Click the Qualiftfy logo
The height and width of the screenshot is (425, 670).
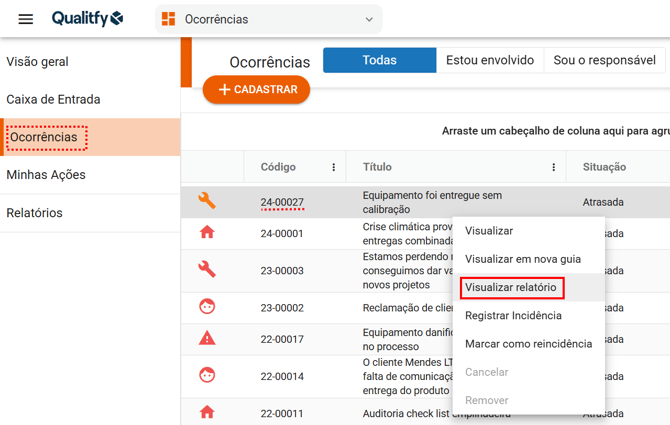tap(88, 19)
